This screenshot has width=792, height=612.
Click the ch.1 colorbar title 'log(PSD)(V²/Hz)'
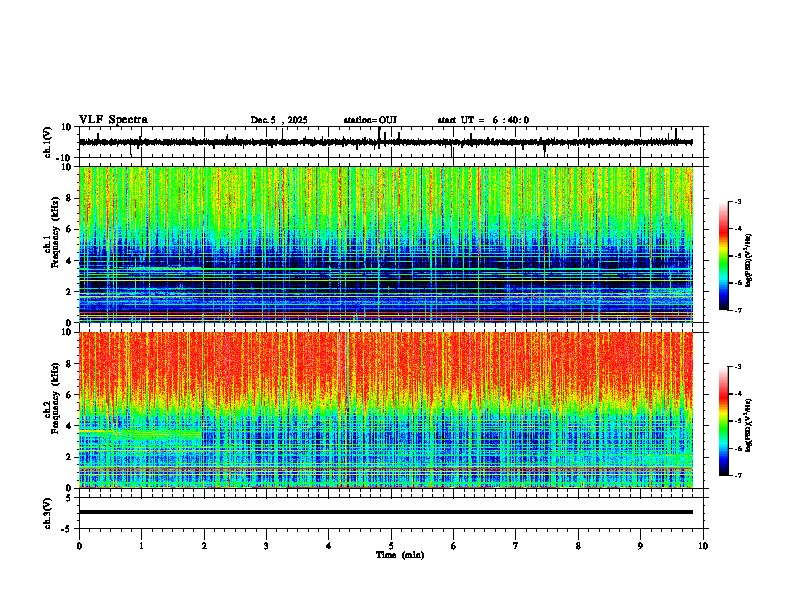pos(749,261)
